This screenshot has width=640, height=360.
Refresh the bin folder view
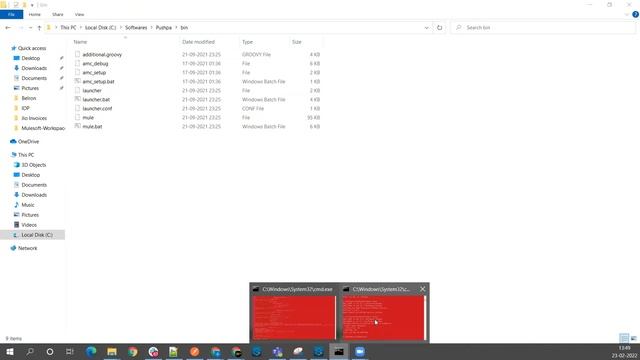tap(439, 28)
